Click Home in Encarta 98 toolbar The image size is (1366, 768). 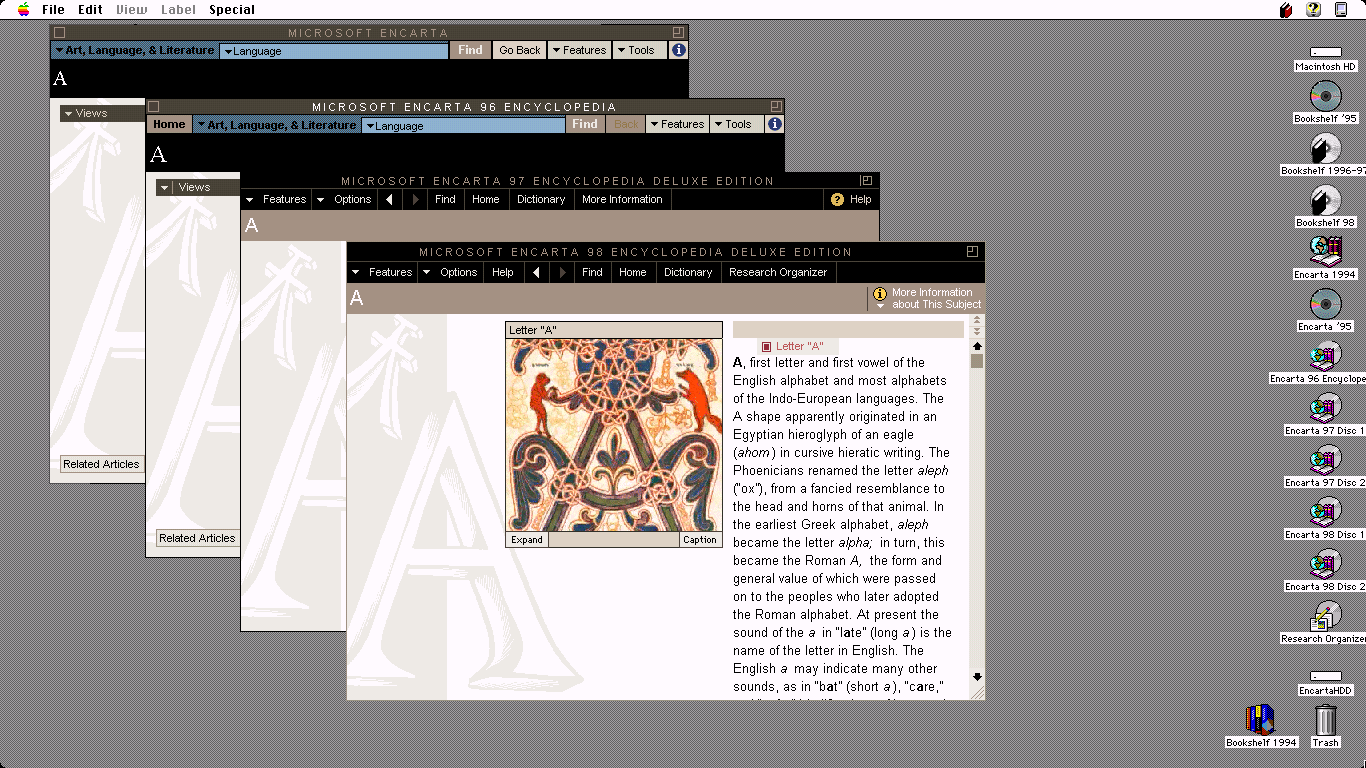point(633,272)
